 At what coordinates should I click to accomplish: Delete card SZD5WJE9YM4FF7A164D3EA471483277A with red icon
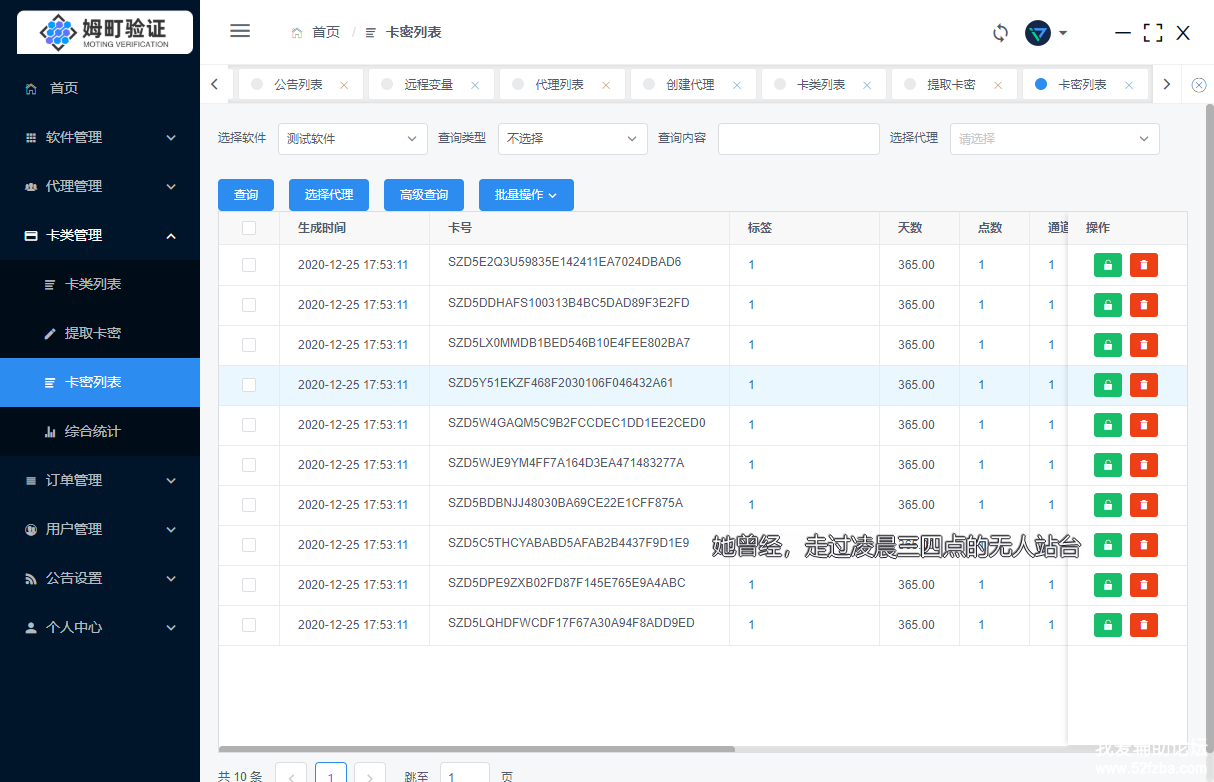(x=1144, y=465)
